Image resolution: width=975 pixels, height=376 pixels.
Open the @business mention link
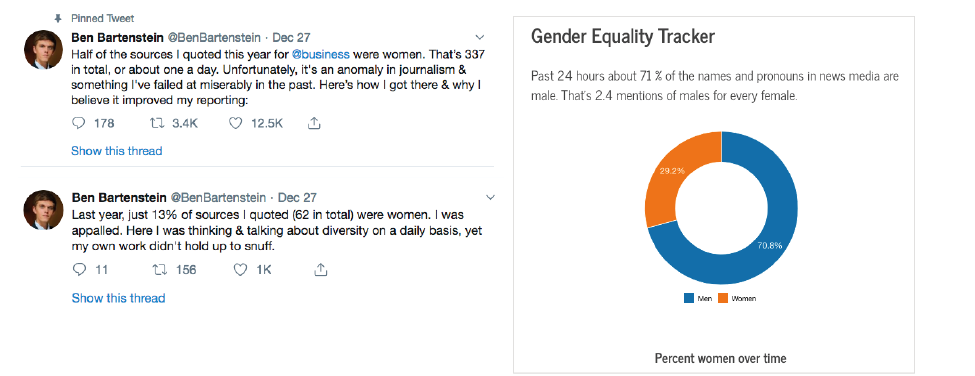tap(321, 53)
